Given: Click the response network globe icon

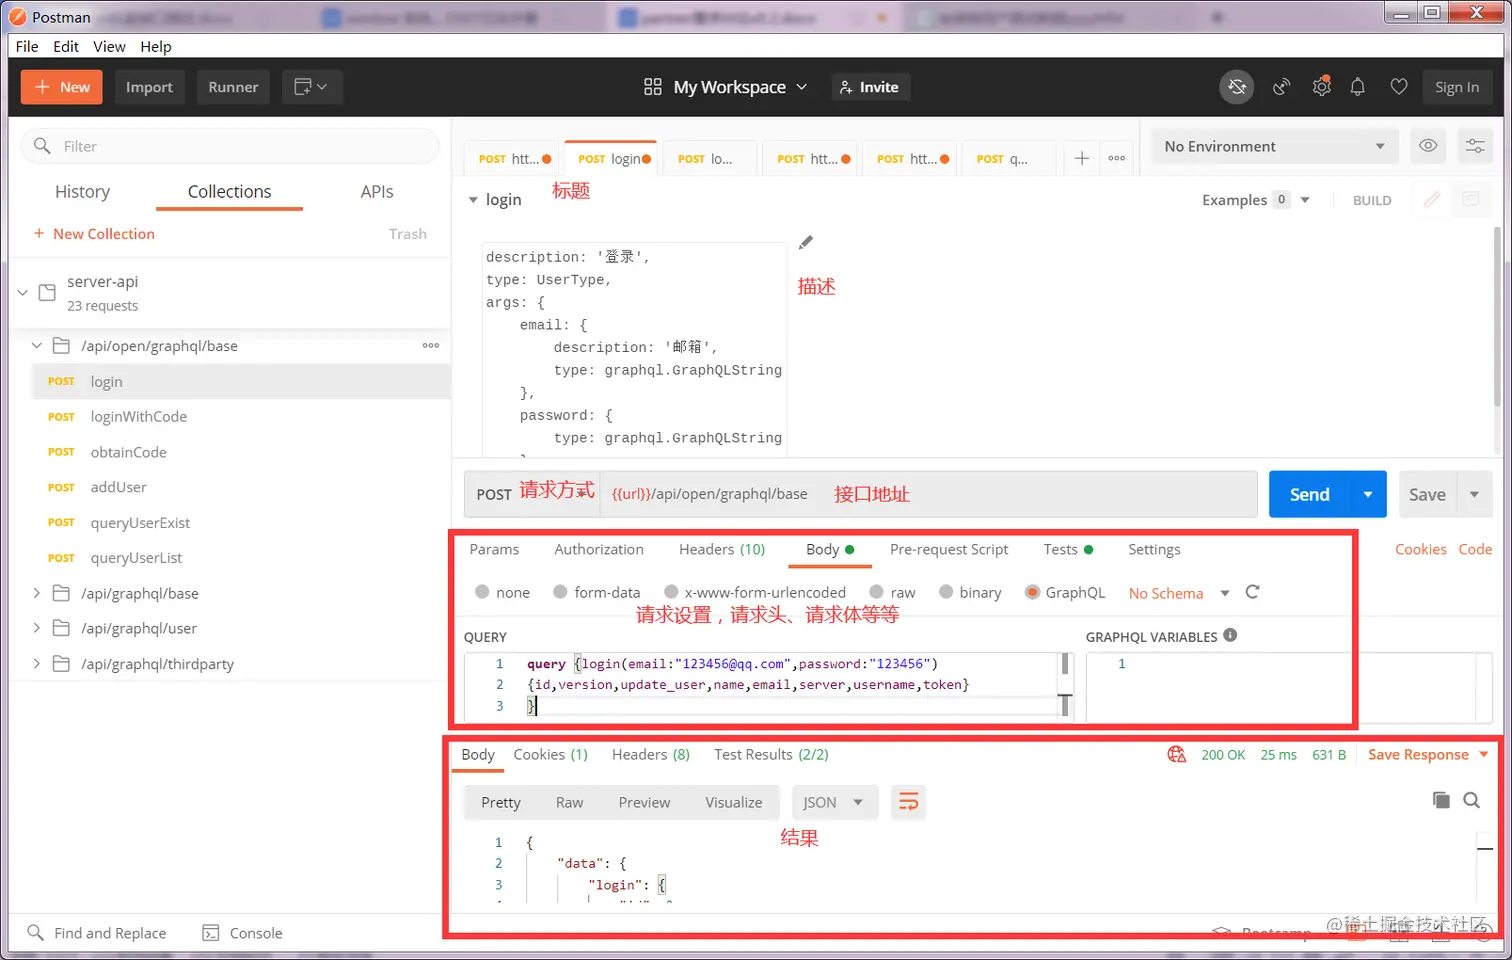Looking at the screenshot, I should coord(1177,754).
